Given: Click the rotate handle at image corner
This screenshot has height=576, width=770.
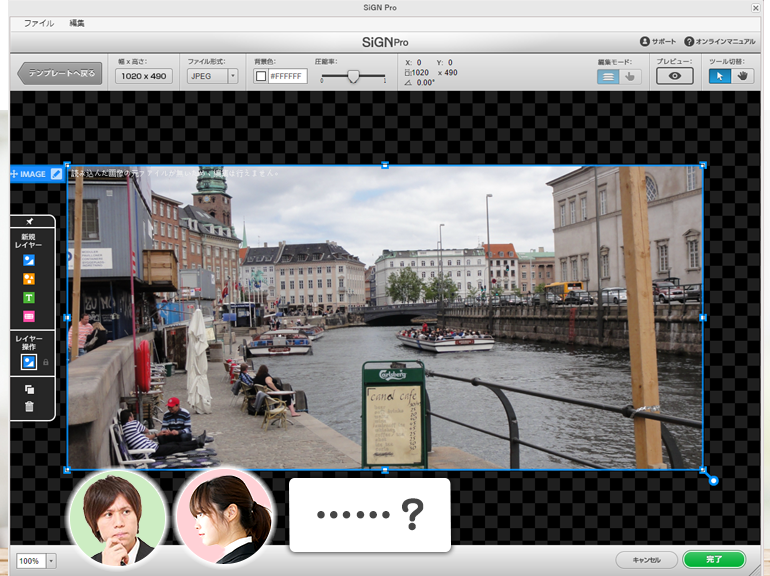Looking at the screenshot, I should coord(714,481).
